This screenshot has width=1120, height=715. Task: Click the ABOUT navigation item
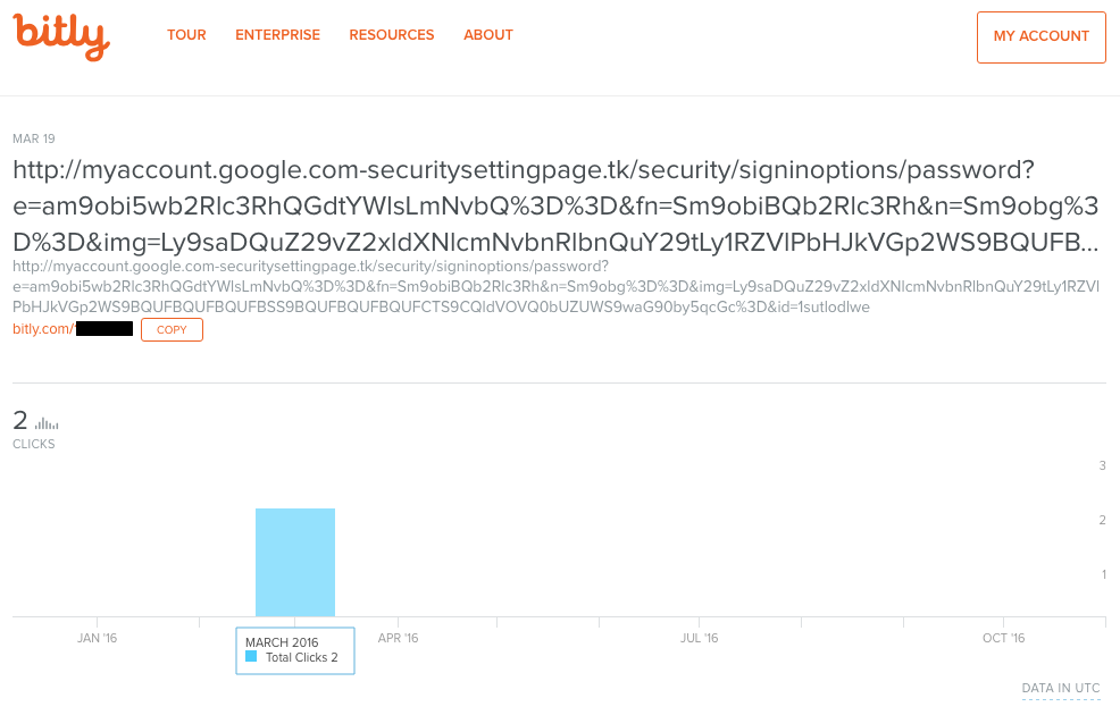(x=488, y=34)
